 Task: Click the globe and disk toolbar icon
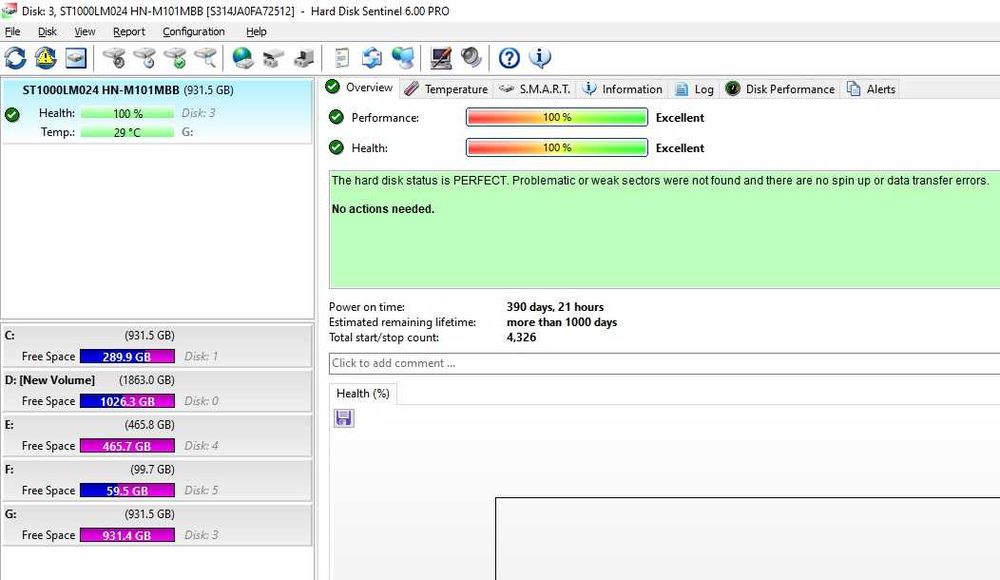242,58
